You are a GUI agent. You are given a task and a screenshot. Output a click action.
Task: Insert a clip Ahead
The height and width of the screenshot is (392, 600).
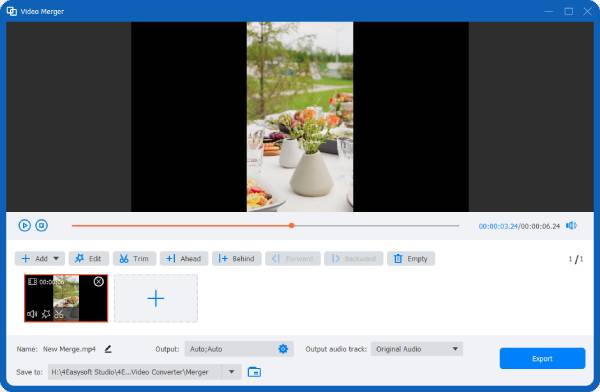tap(184, 258)
